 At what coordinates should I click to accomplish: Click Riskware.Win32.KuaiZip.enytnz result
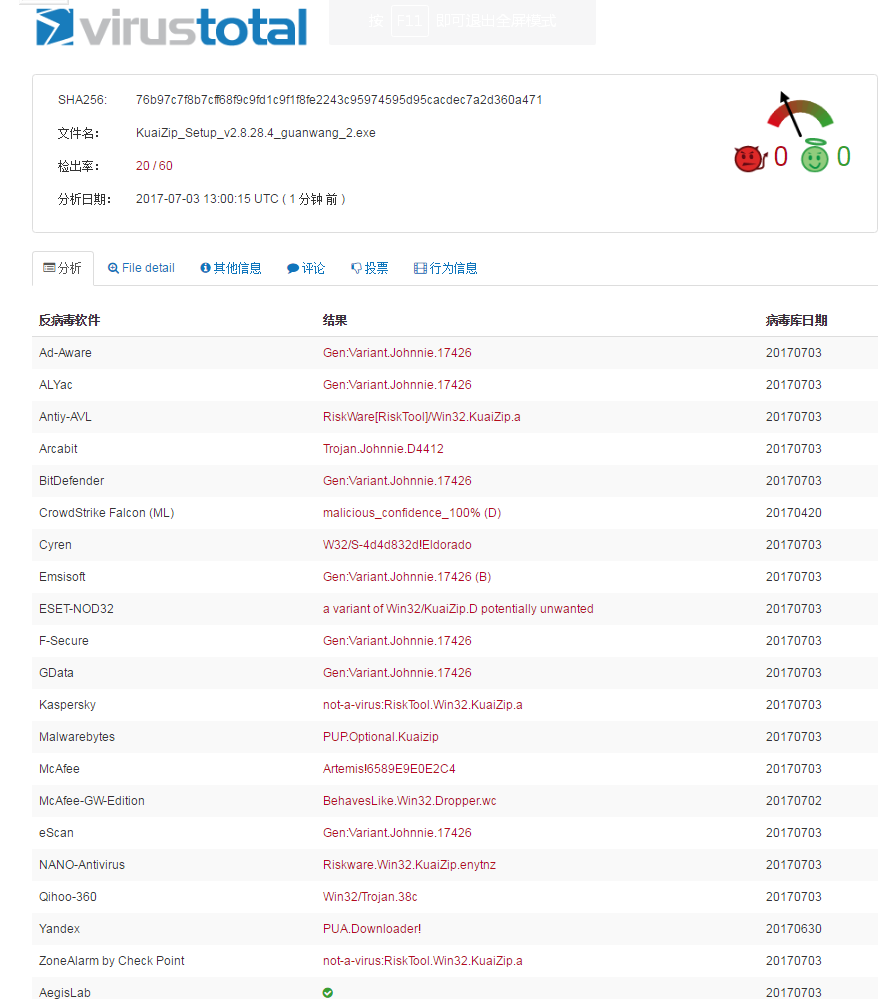(409, 865)
